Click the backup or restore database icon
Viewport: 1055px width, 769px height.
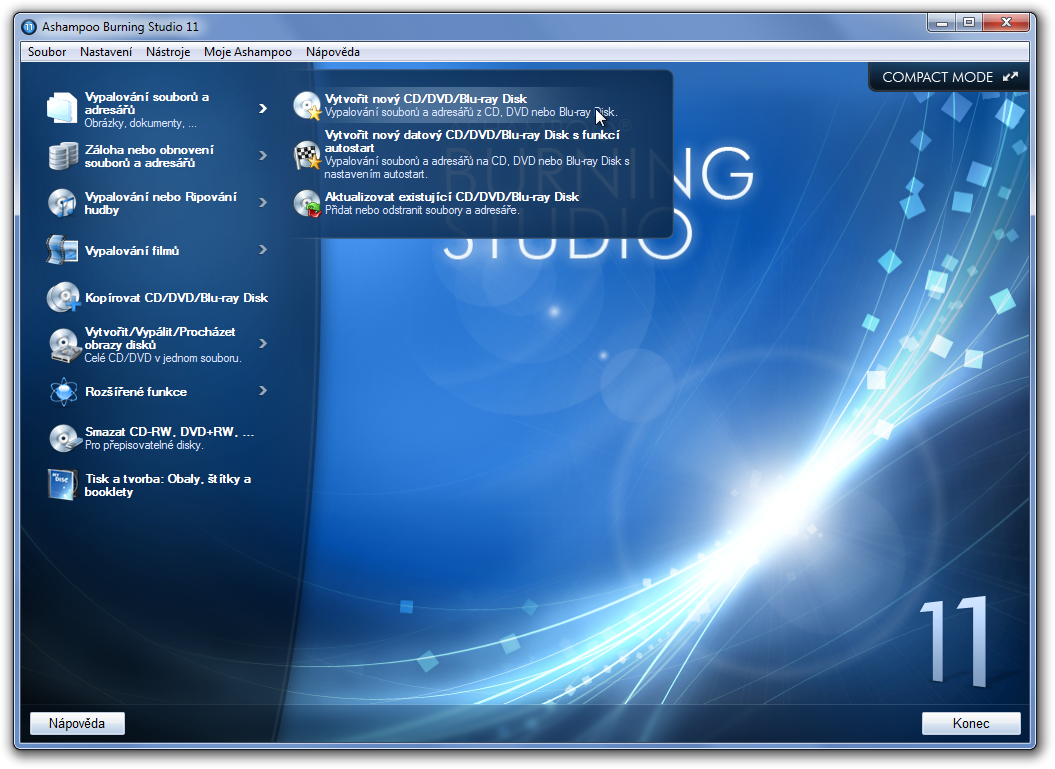point(63,155)
